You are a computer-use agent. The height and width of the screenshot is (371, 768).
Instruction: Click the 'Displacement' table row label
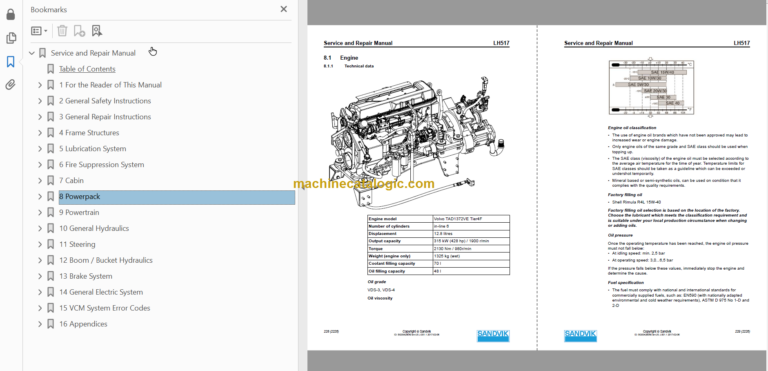pyautogui.click(x=400, y=234)
